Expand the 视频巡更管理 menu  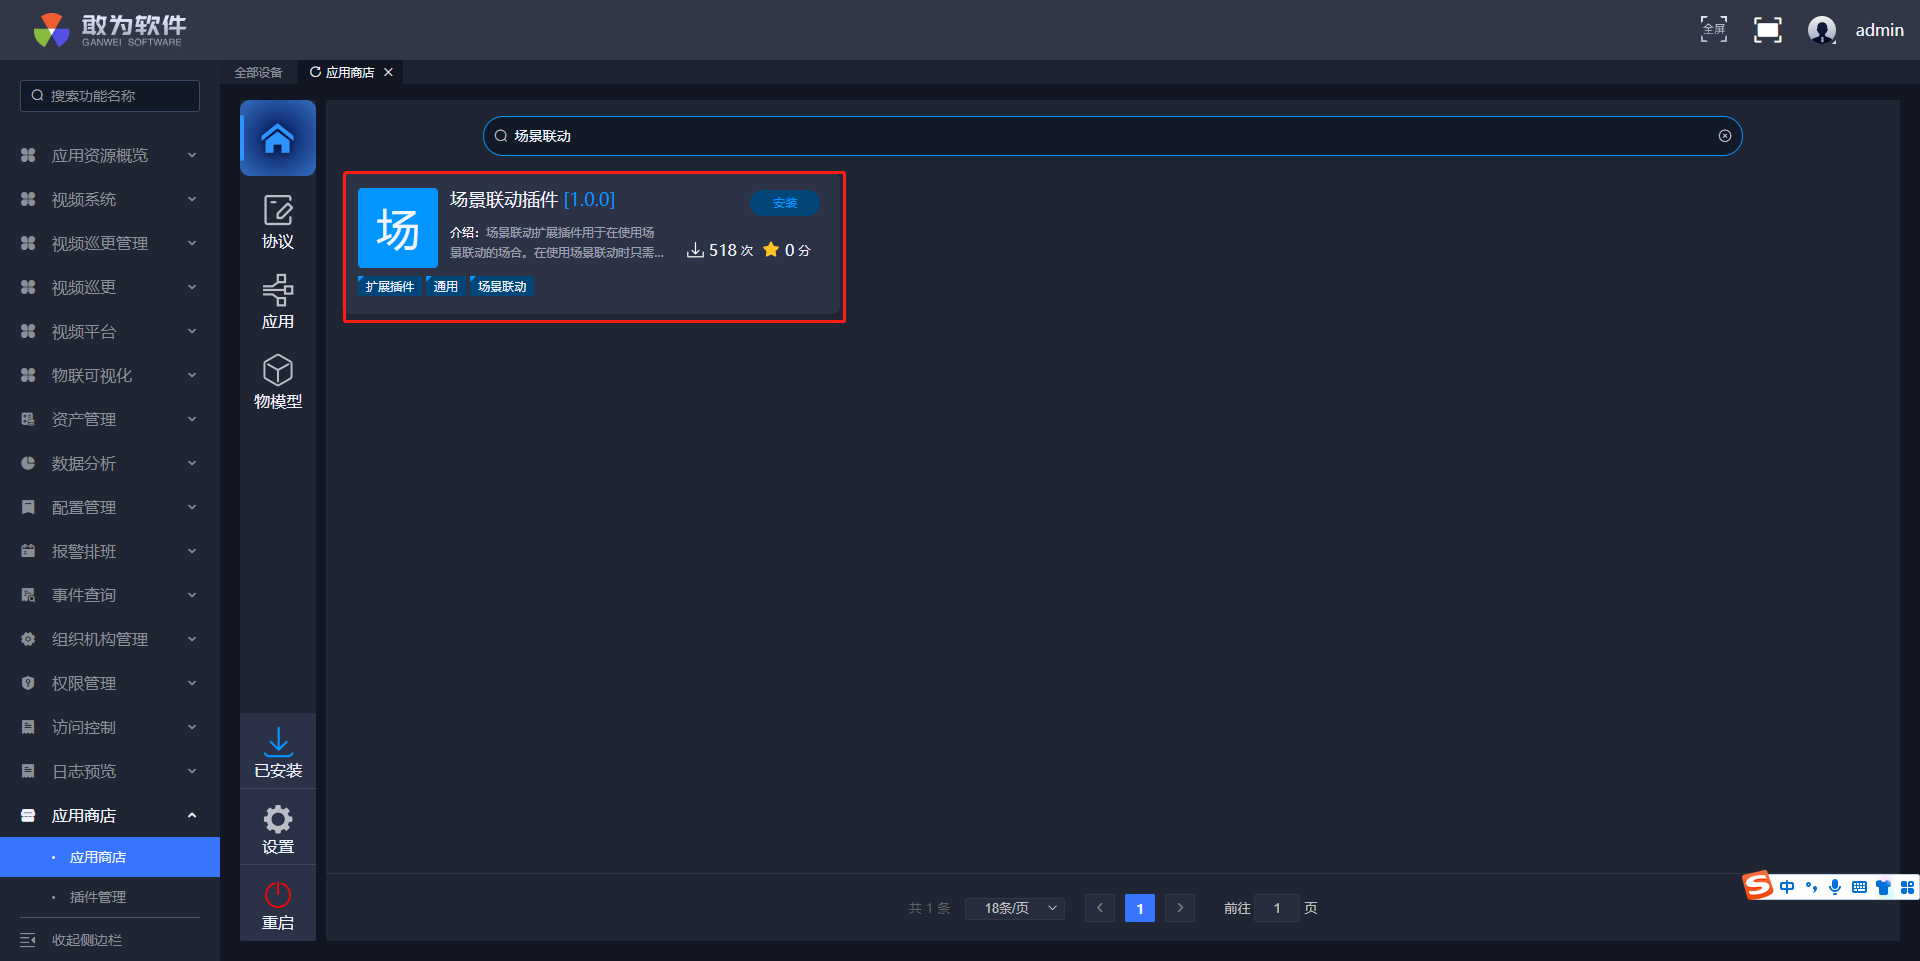[x=110, y=243]
